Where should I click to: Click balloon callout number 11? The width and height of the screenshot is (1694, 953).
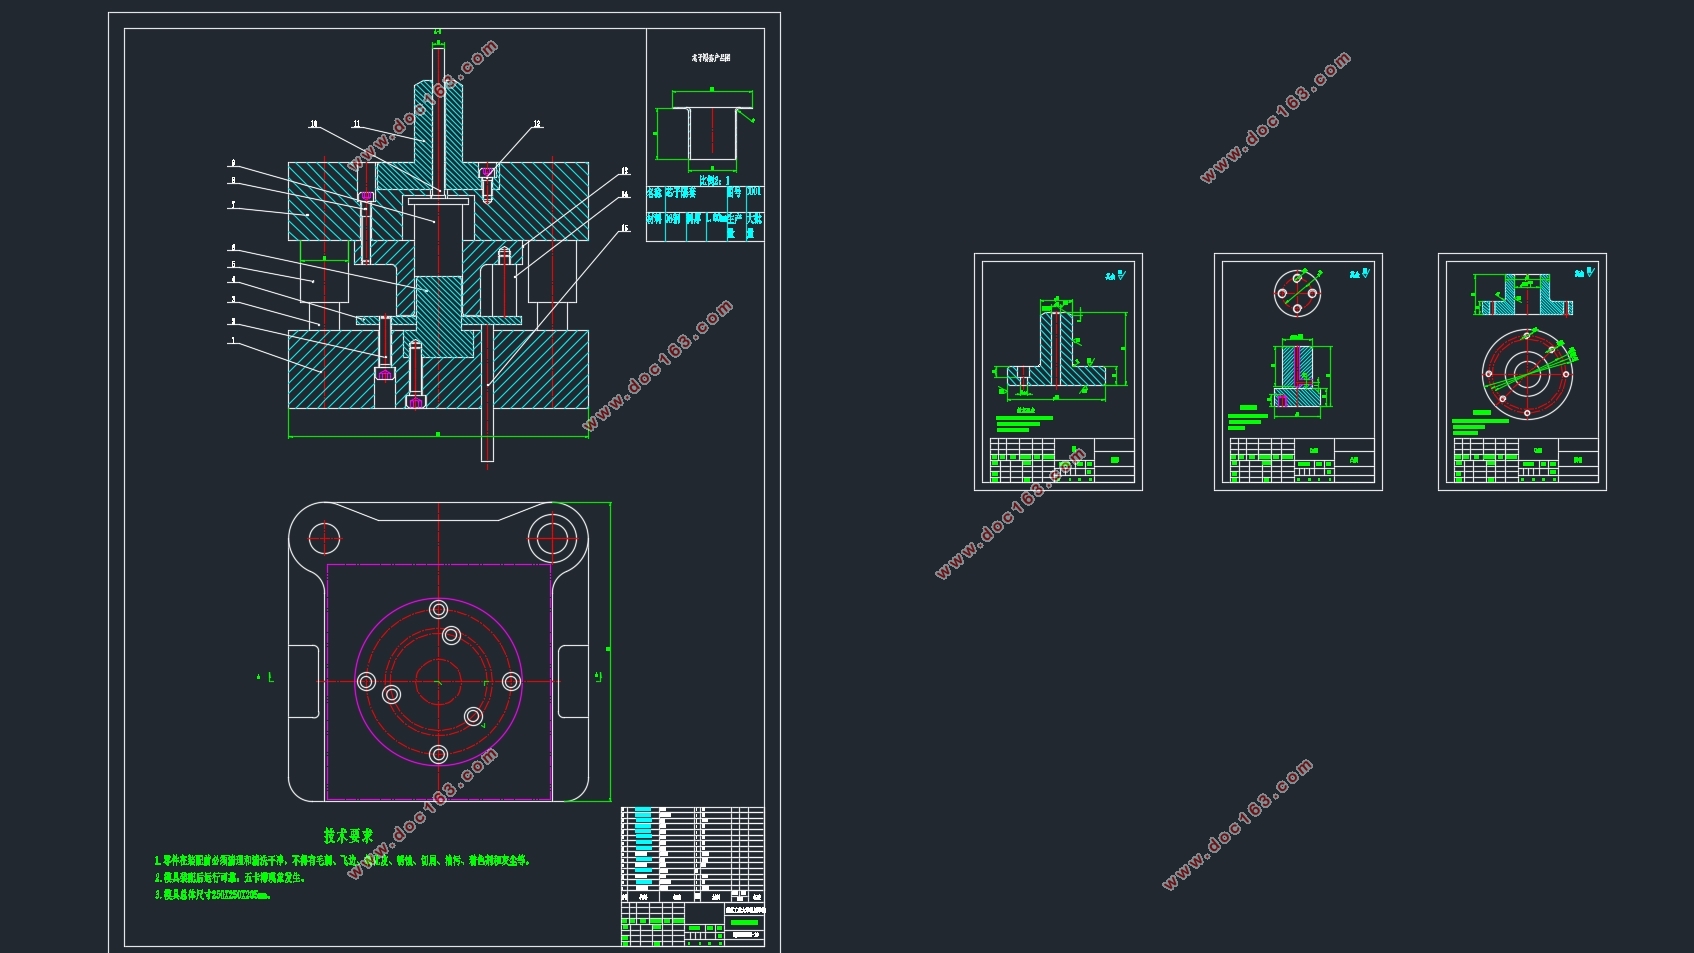[356, 124]
